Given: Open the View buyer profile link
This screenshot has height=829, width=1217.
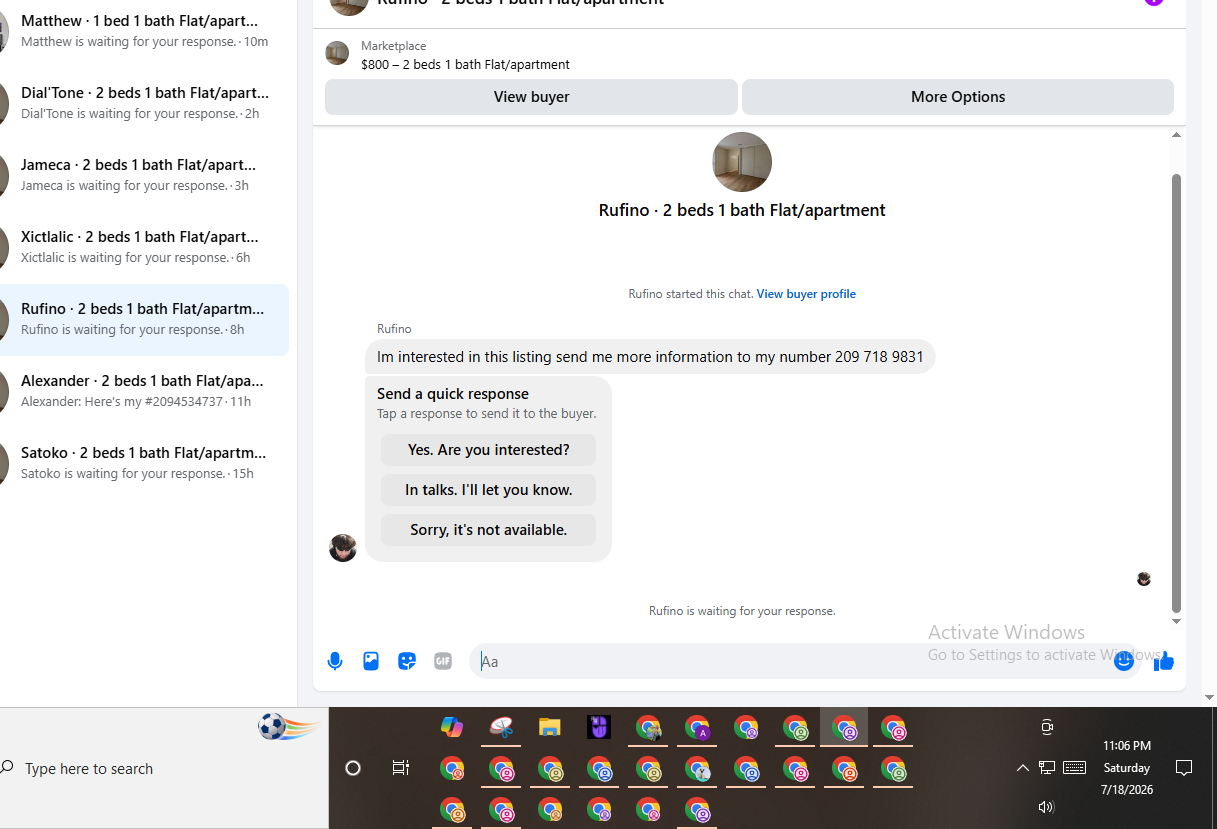Looking at the screenshot, I should pyautogui.click(x=806, y=294).
